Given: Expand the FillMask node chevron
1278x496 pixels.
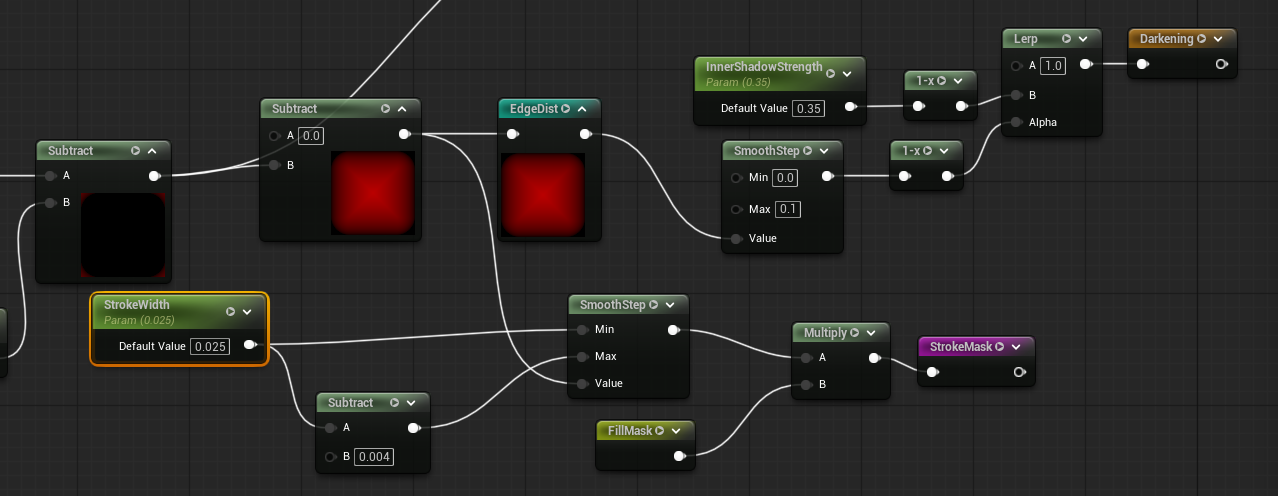Looking at the screenshot, I should (676, 430).
